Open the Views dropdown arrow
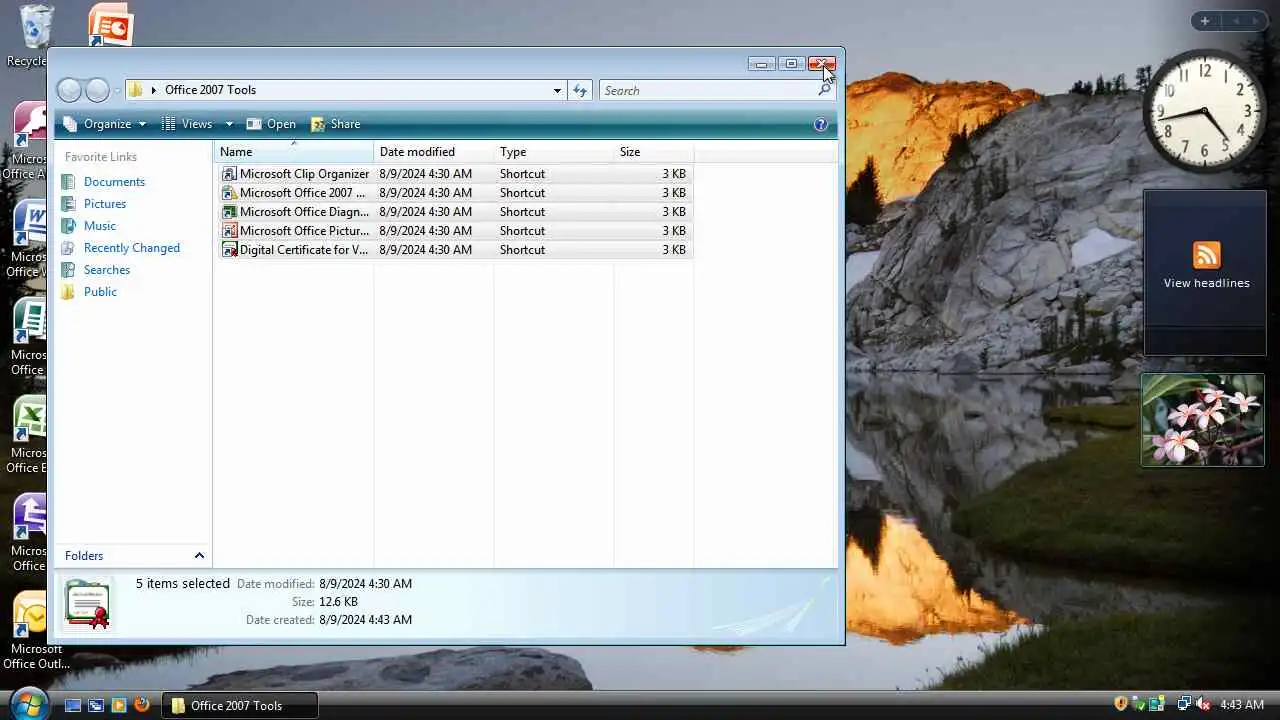Viewport: 1280px width, 720px height. tap(229, 124)
